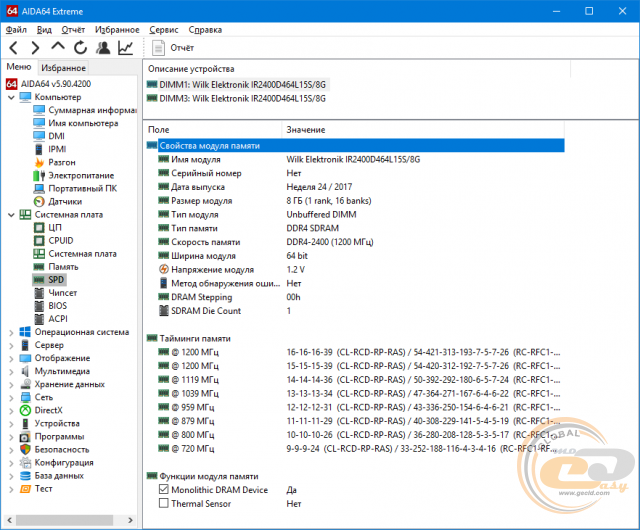
Task: Go up one level using the up arrow
Action: pos(58,47)
